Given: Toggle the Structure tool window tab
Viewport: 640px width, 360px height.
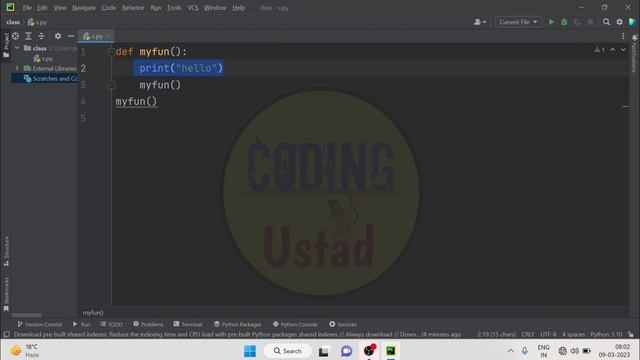Looking at the screenshot, I should coord(6,251).
